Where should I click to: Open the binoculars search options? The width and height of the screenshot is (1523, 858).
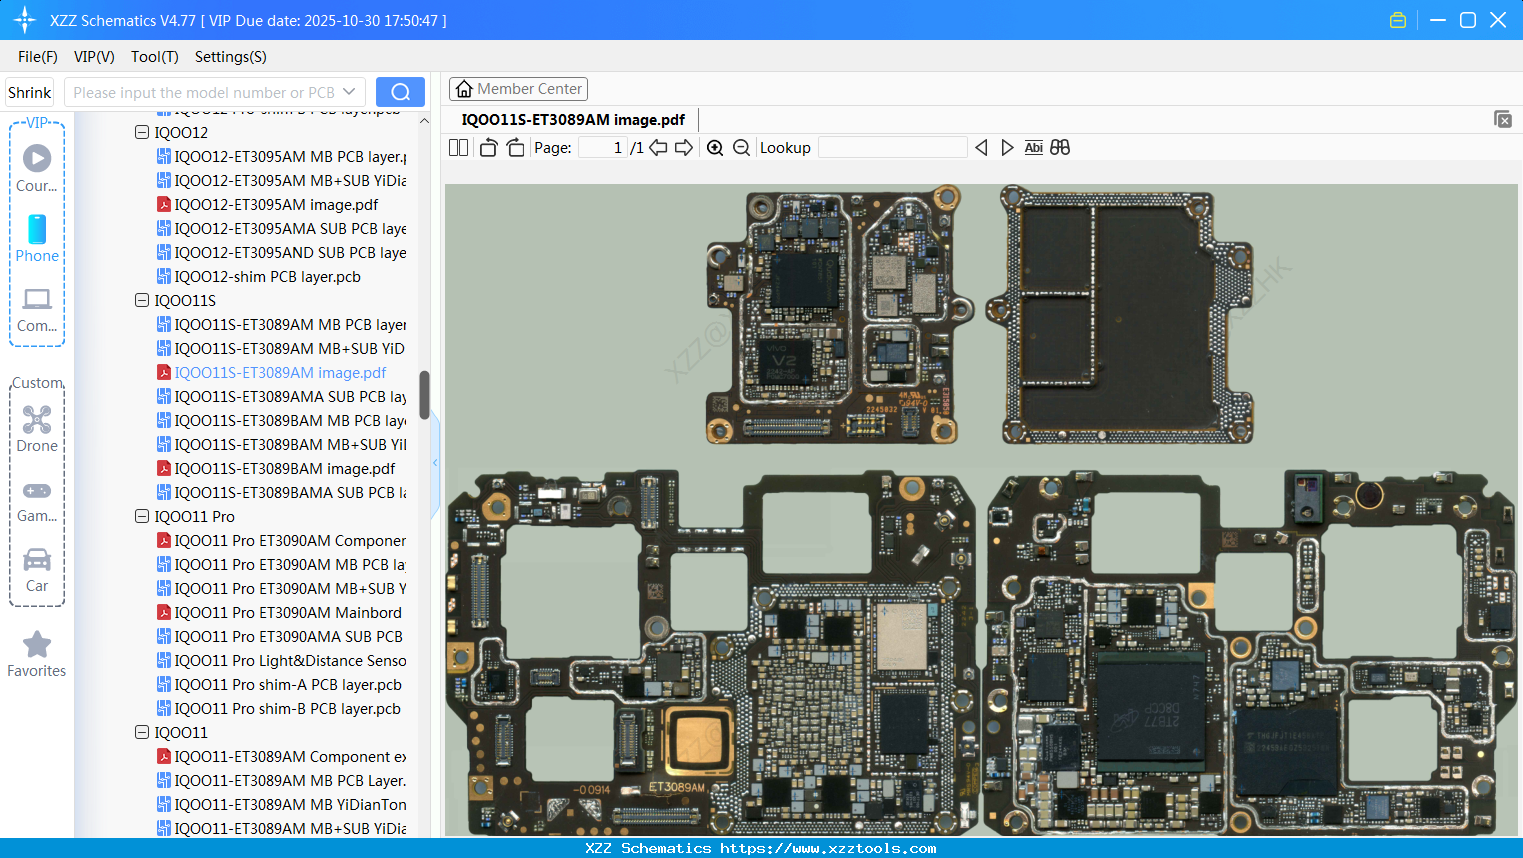[x=1060, y=147]
